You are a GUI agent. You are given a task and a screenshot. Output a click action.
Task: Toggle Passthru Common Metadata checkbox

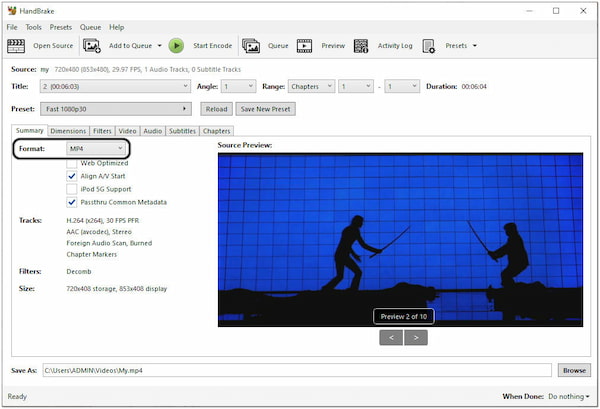click(x=71, y=201)
